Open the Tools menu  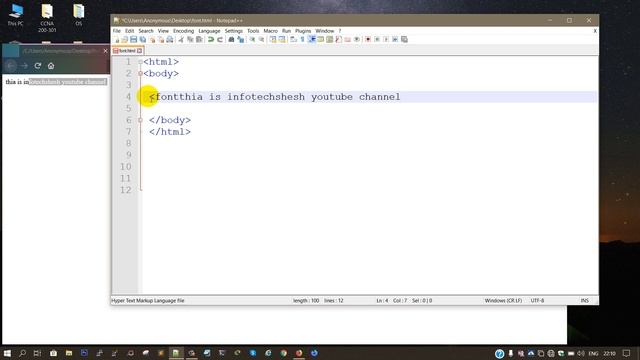coord(253,31)
